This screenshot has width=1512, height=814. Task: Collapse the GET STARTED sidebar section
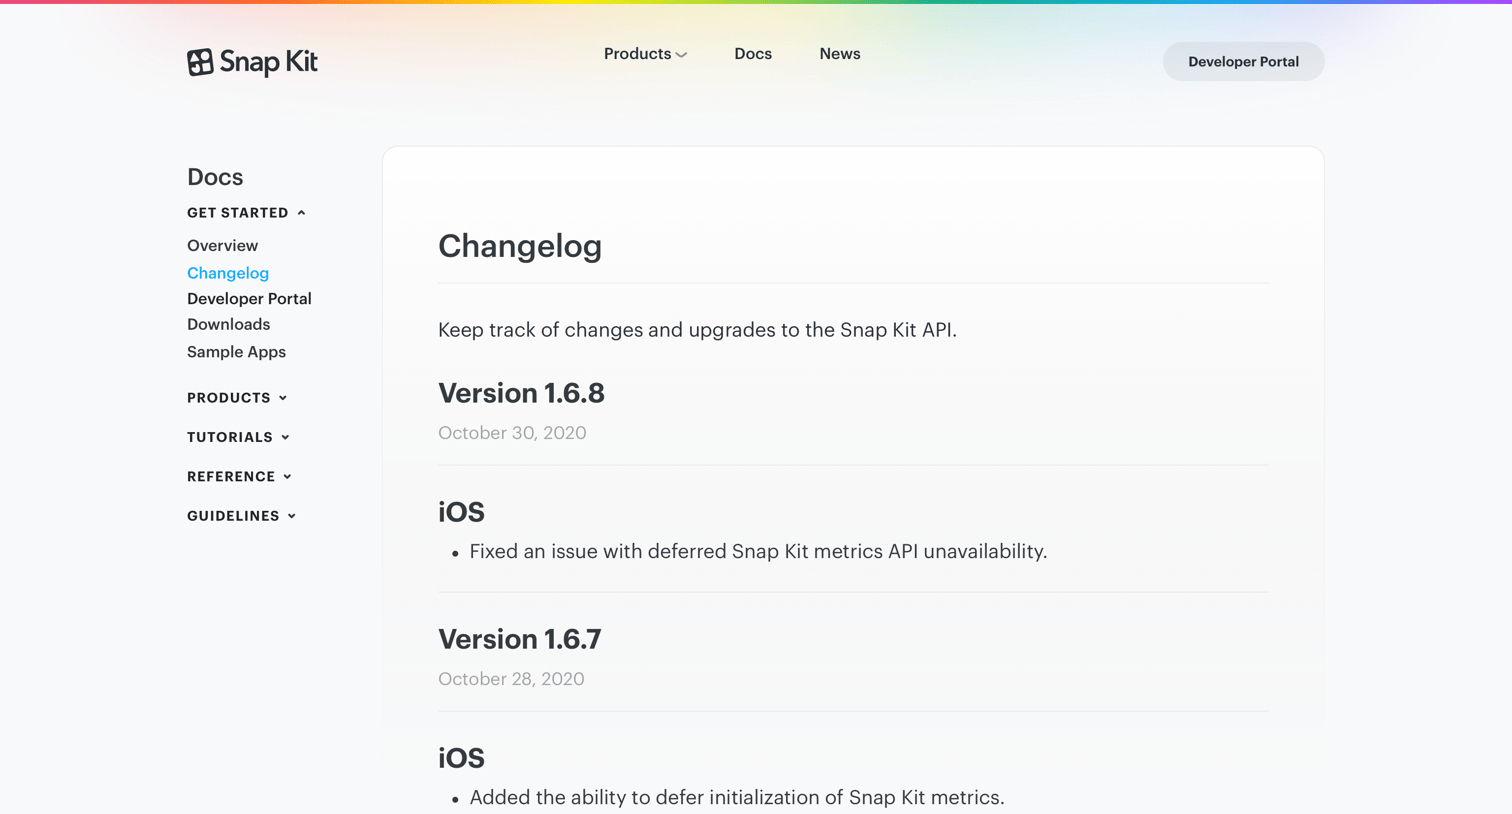(246, 213)
